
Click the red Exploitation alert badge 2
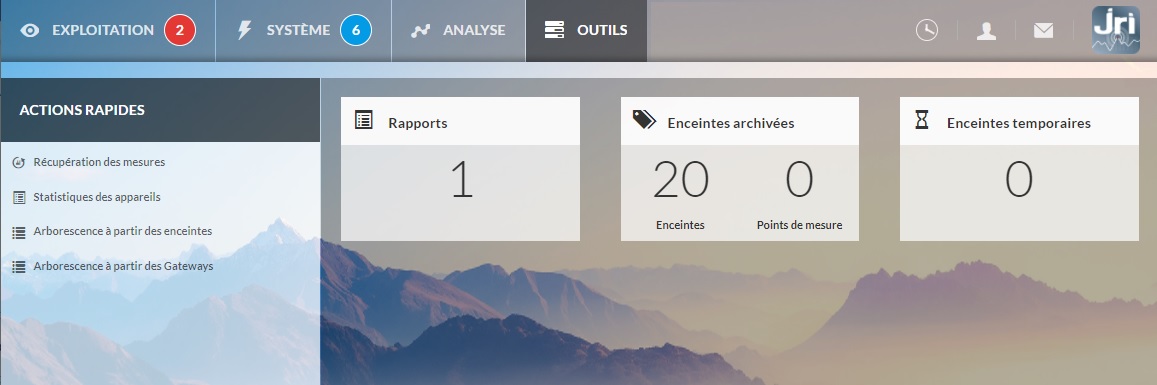(180, 30)
